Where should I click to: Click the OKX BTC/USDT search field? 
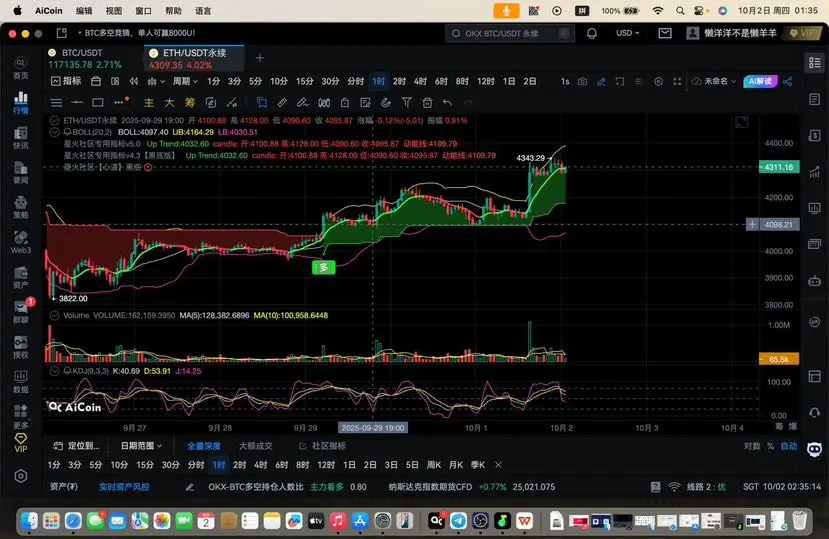click(510, 33)
